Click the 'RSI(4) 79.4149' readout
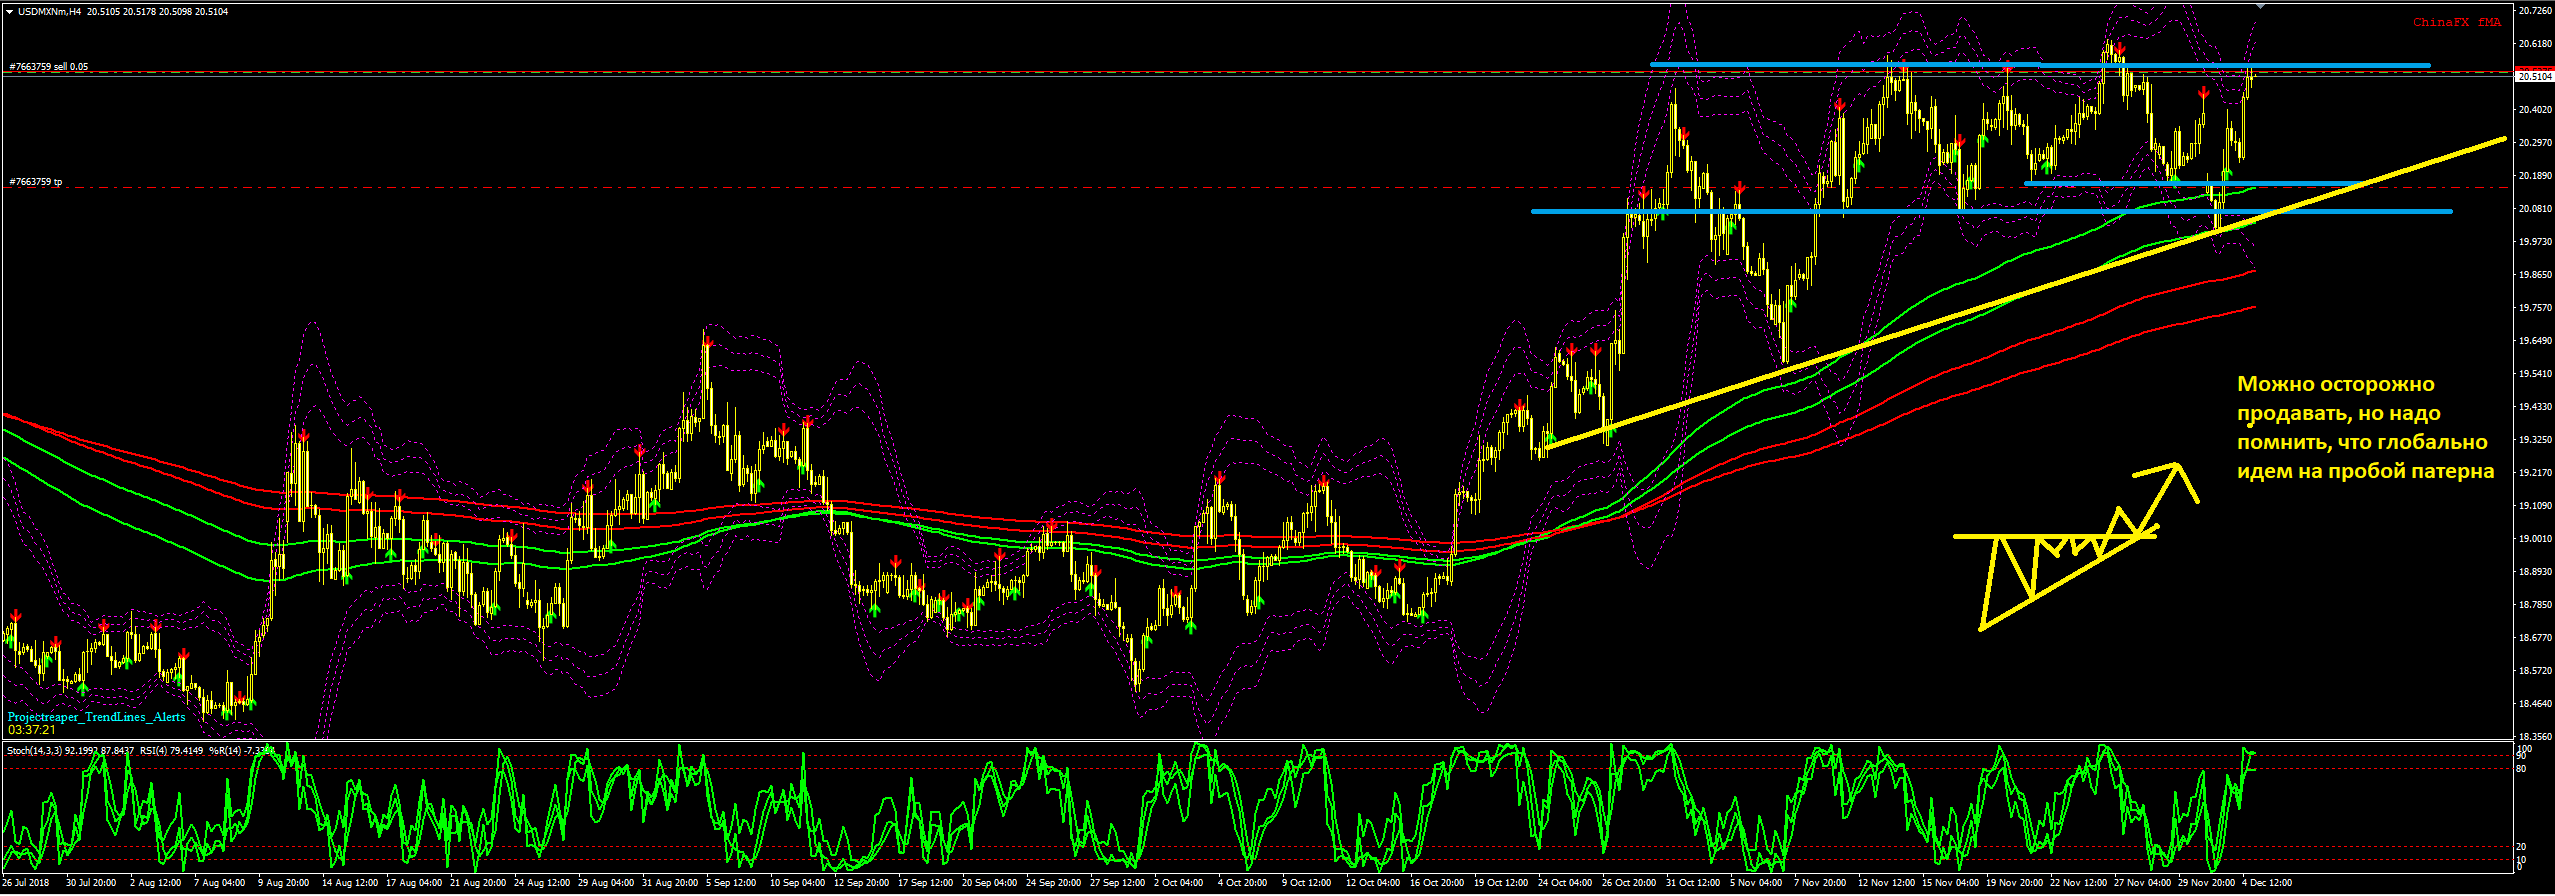The width and height of the screenshot is (2555, 896). coord(172,750)
